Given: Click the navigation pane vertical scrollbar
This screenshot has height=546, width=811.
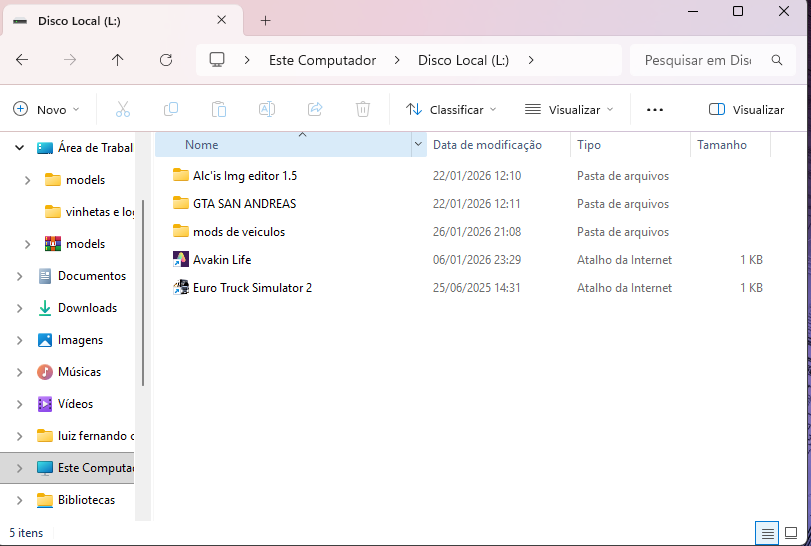Looking at the screenshot, I should point(143,290).
